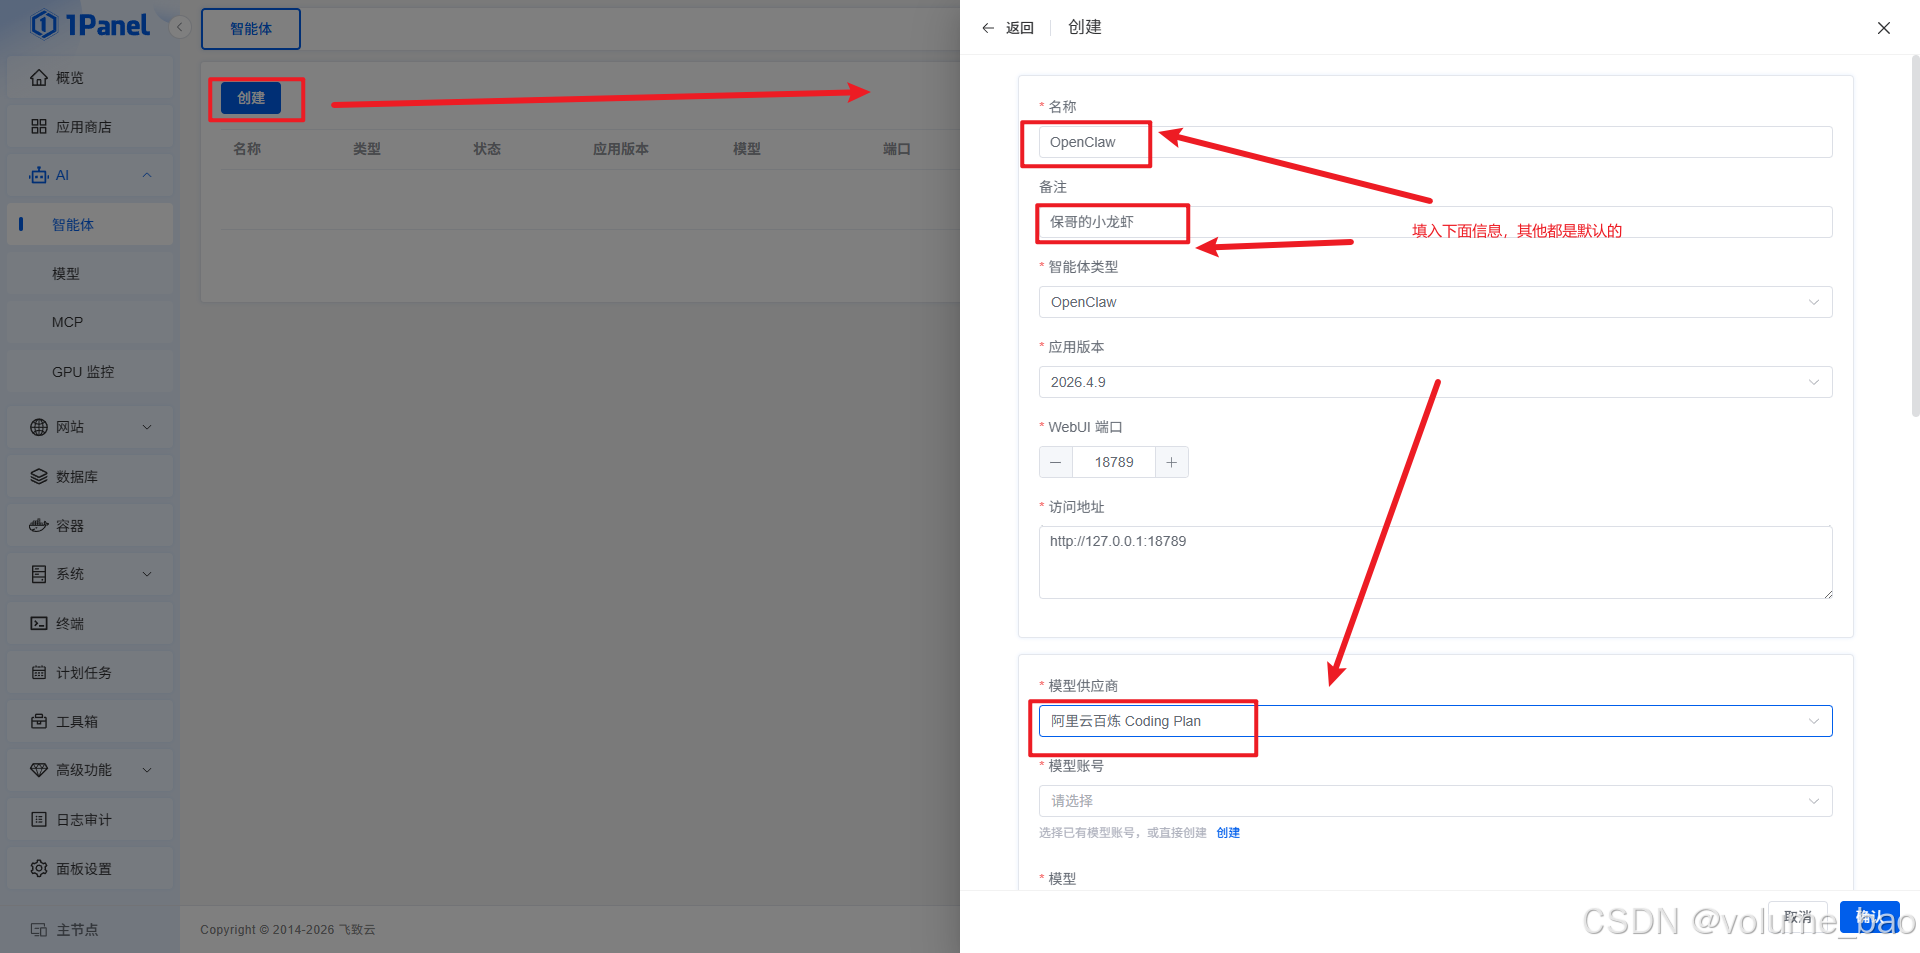Click the 主节点 node icon
Viewport: 1920px width, 953px height.
tap(39, 929)
